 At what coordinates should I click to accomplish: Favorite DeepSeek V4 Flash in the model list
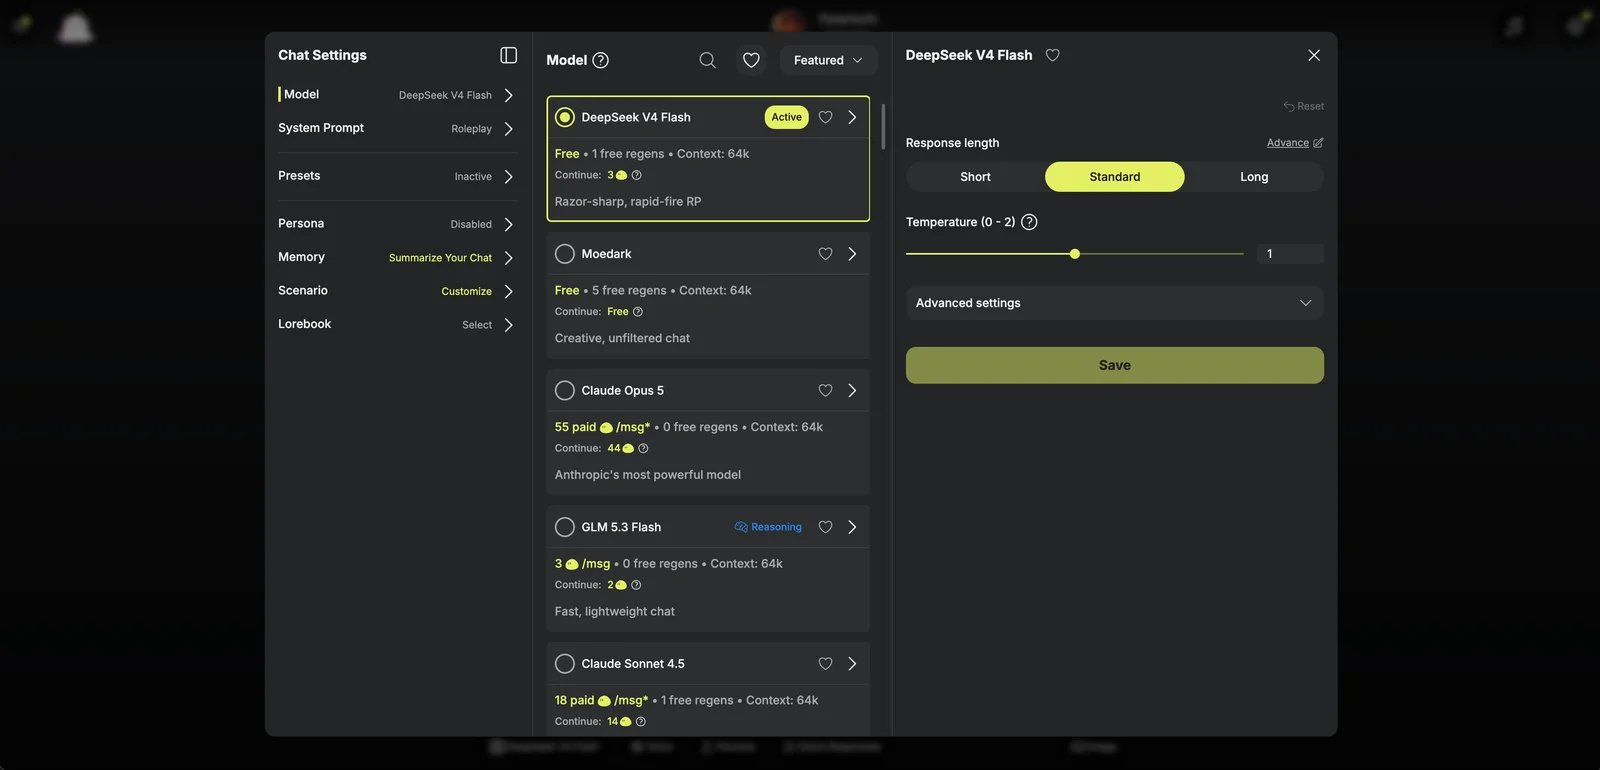click(825, 117)
